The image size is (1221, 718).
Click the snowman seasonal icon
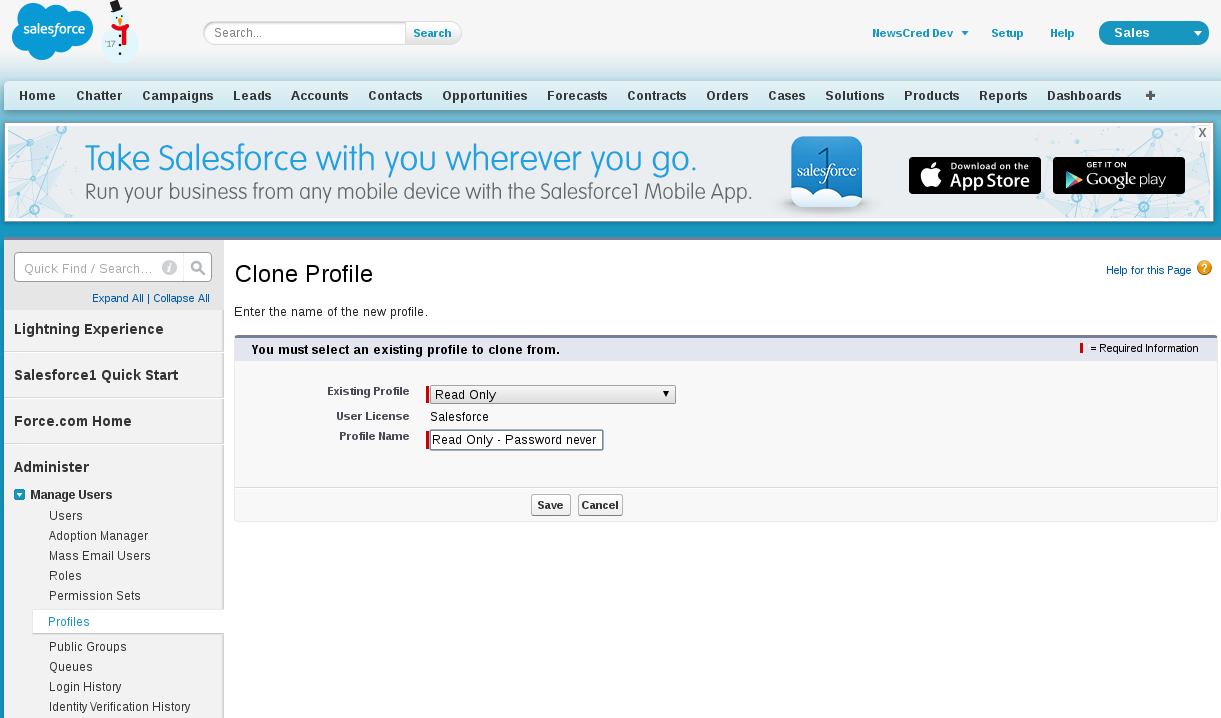coord(120,31)
